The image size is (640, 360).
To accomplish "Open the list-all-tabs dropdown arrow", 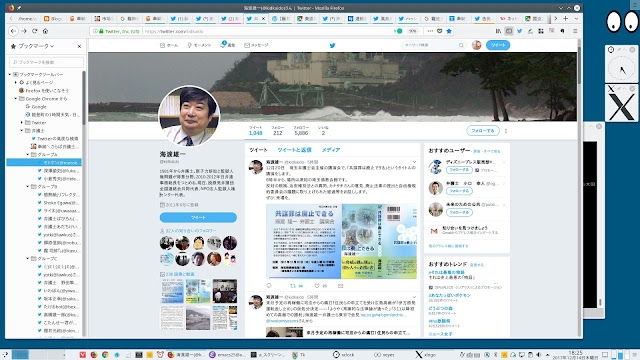I will 576,18.
